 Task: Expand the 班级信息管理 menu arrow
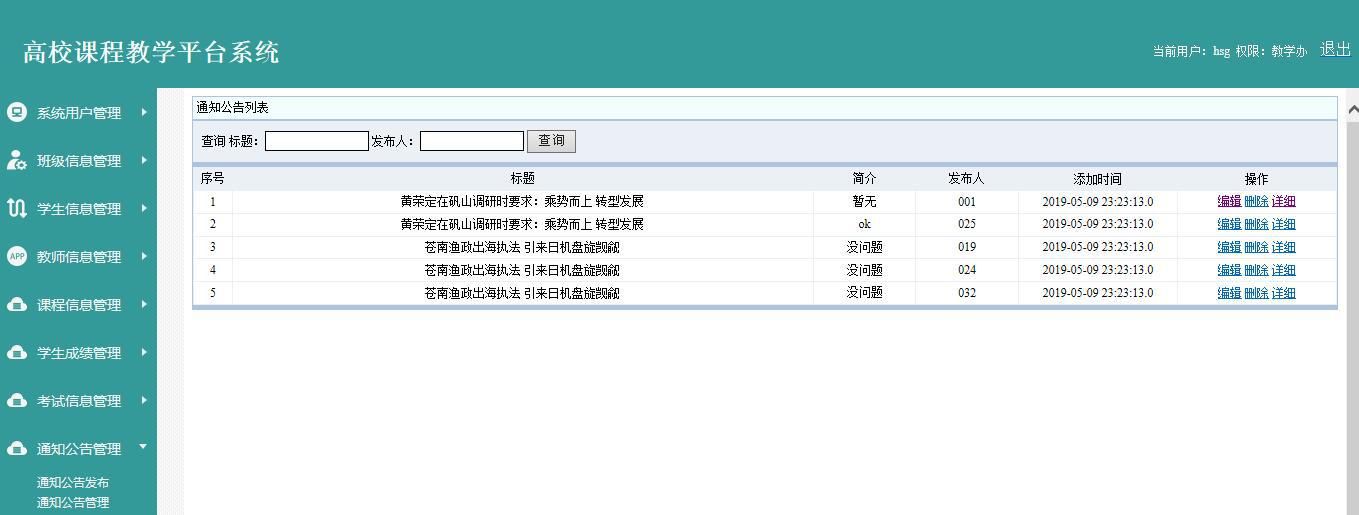144,160
